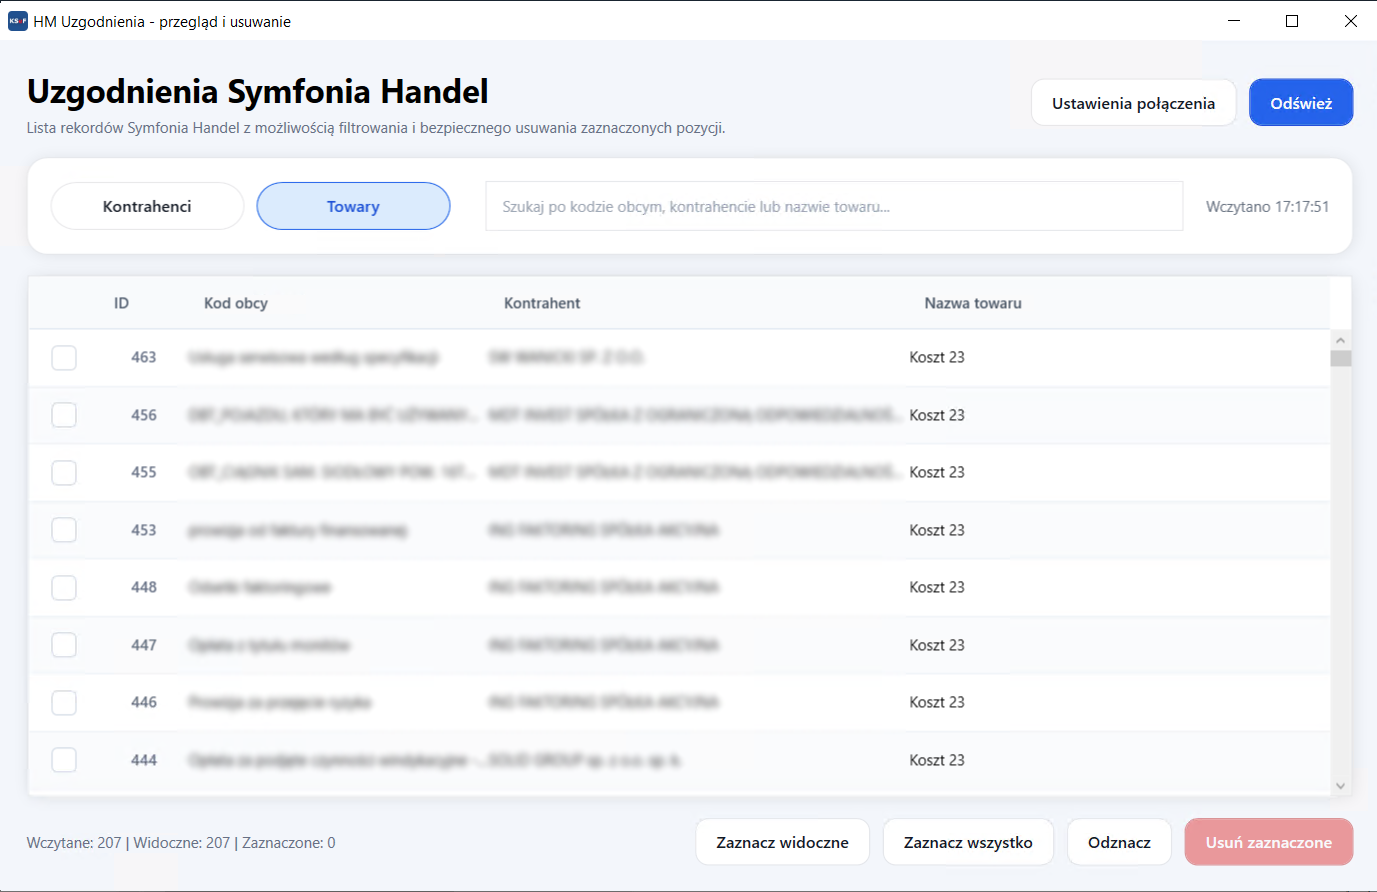This screenshot has width=1377, height=892.
Task: Switch to the Kontrahenci tab
Action: tap(147, 206)
